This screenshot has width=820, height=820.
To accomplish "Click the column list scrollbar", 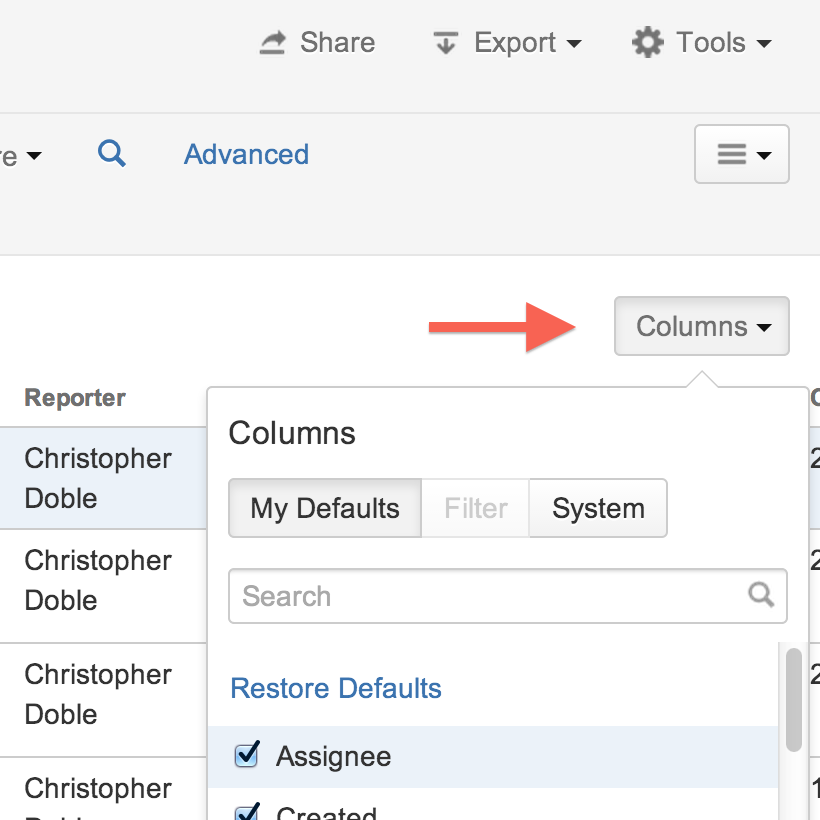I will pyautogui.click(x=794, y=699).
